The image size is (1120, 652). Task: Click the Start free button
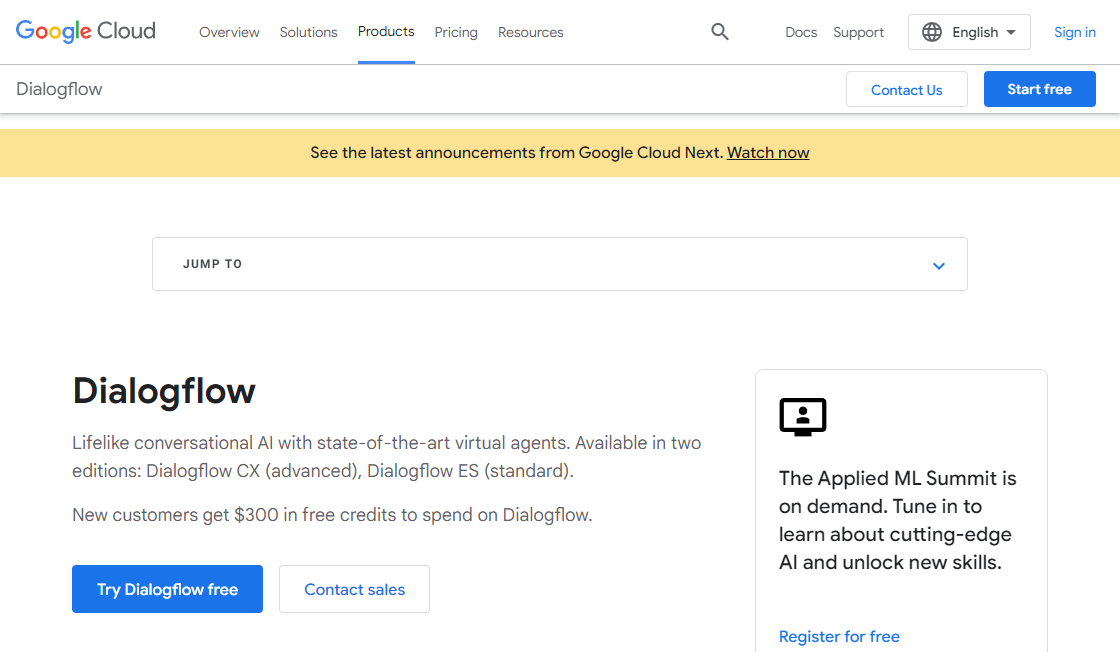click(x=1039, y=89)
